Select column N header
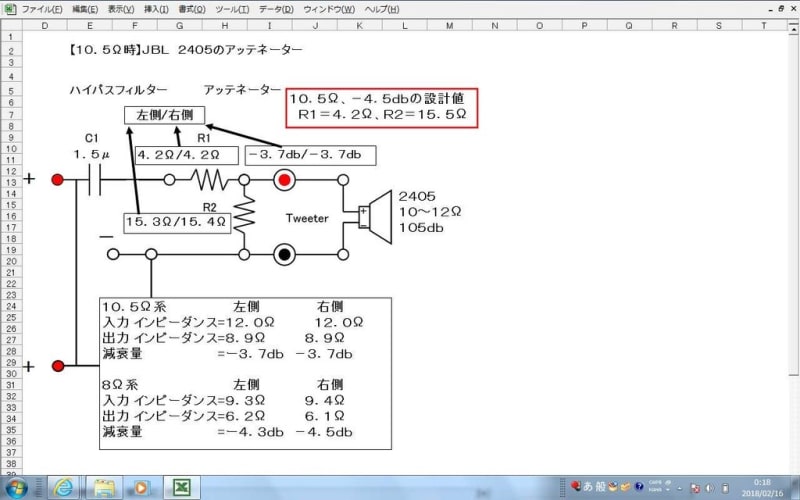This screenshot has width=800, height=500. tap(494, 26)
